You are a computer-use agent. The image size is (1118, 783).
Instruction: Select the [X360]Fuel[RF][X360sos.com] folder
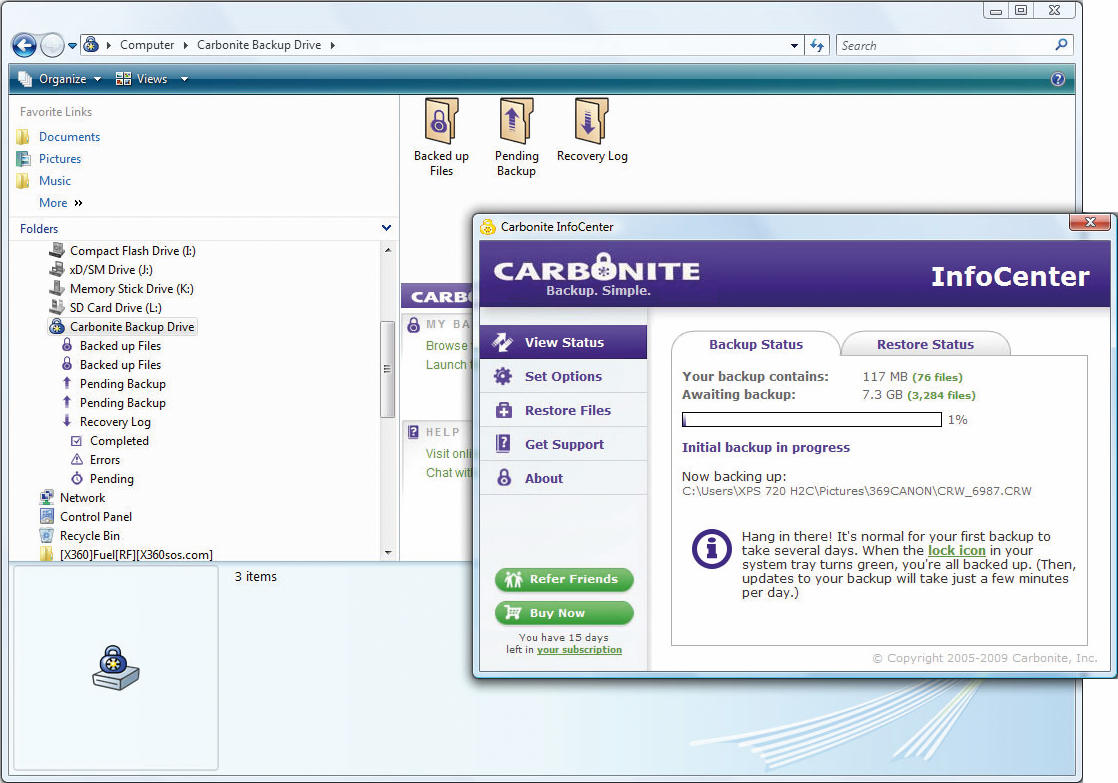[x=135, y=554]
